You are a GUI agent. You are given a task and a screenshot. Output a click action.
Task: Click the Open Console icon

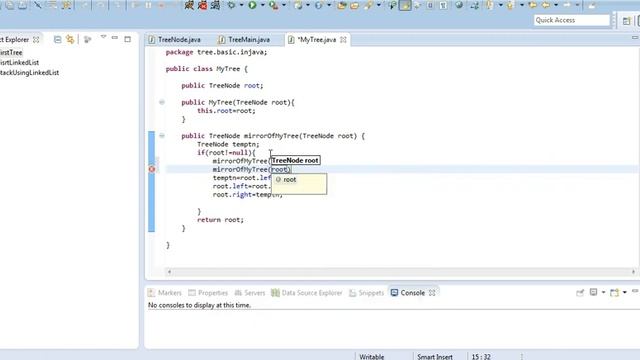point(614,292)
